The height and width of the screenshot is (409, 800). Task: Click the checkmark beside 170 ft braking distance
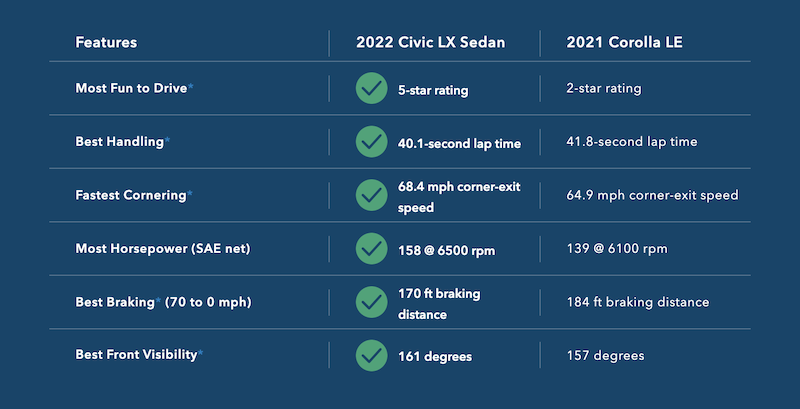pyautogui.click(x=371, y=302)
